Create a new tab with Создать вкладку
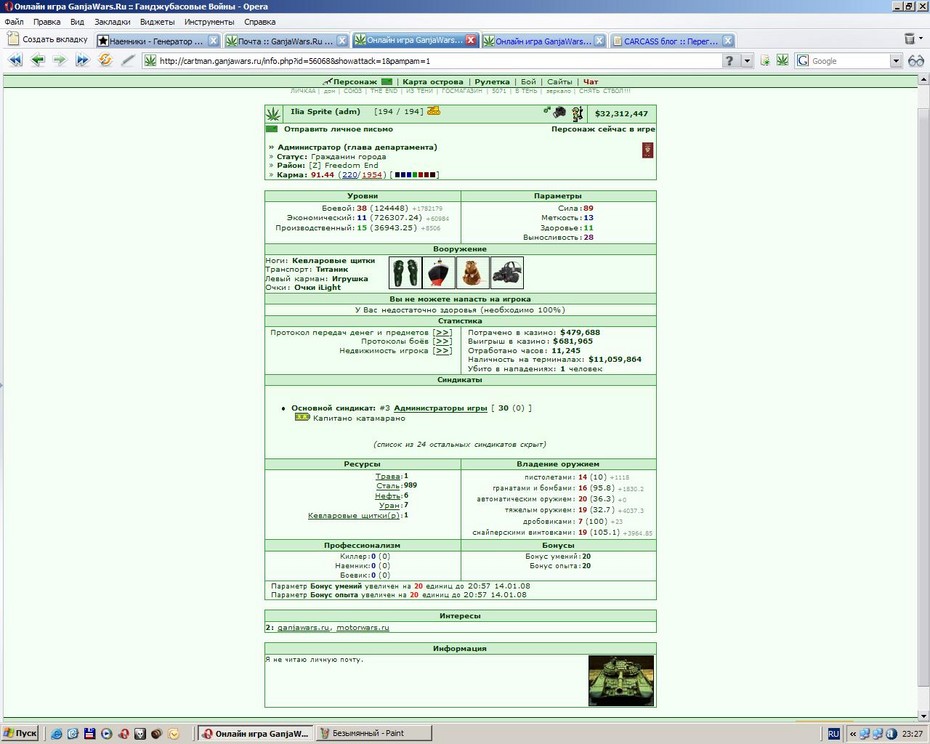930x744 pixels. (x=47, y=40)
